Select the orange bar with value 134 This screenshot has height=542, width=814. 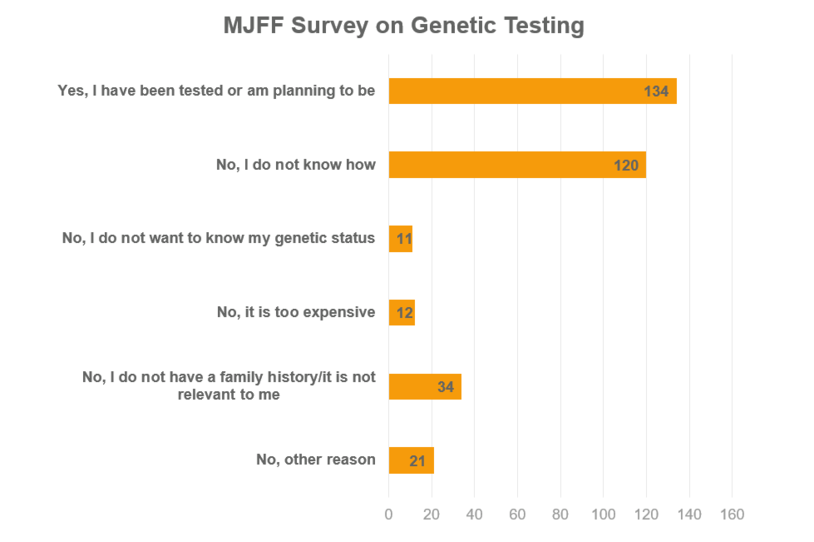pyautogui.click(x=532, y=91)
